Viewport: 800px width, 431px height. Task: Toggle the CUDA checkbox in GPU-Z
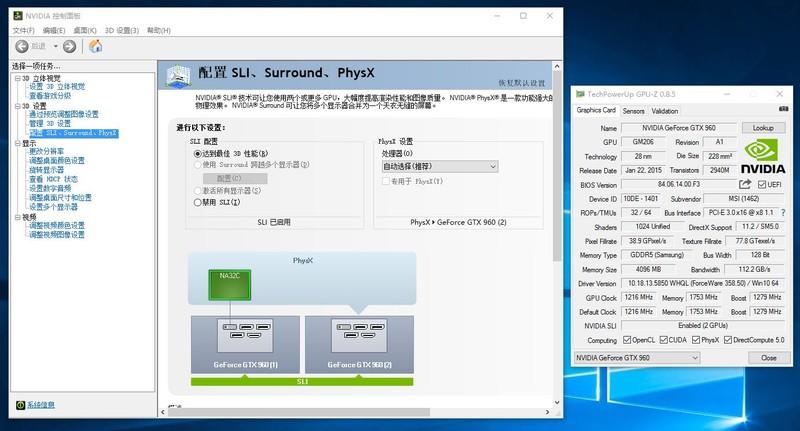click(x=663, y=340)
